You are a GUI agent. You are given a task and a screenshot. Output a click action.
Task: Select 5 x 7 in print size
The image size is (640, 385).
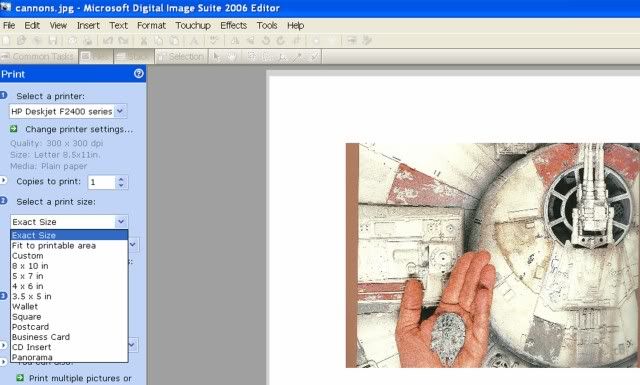click(69, 276)
